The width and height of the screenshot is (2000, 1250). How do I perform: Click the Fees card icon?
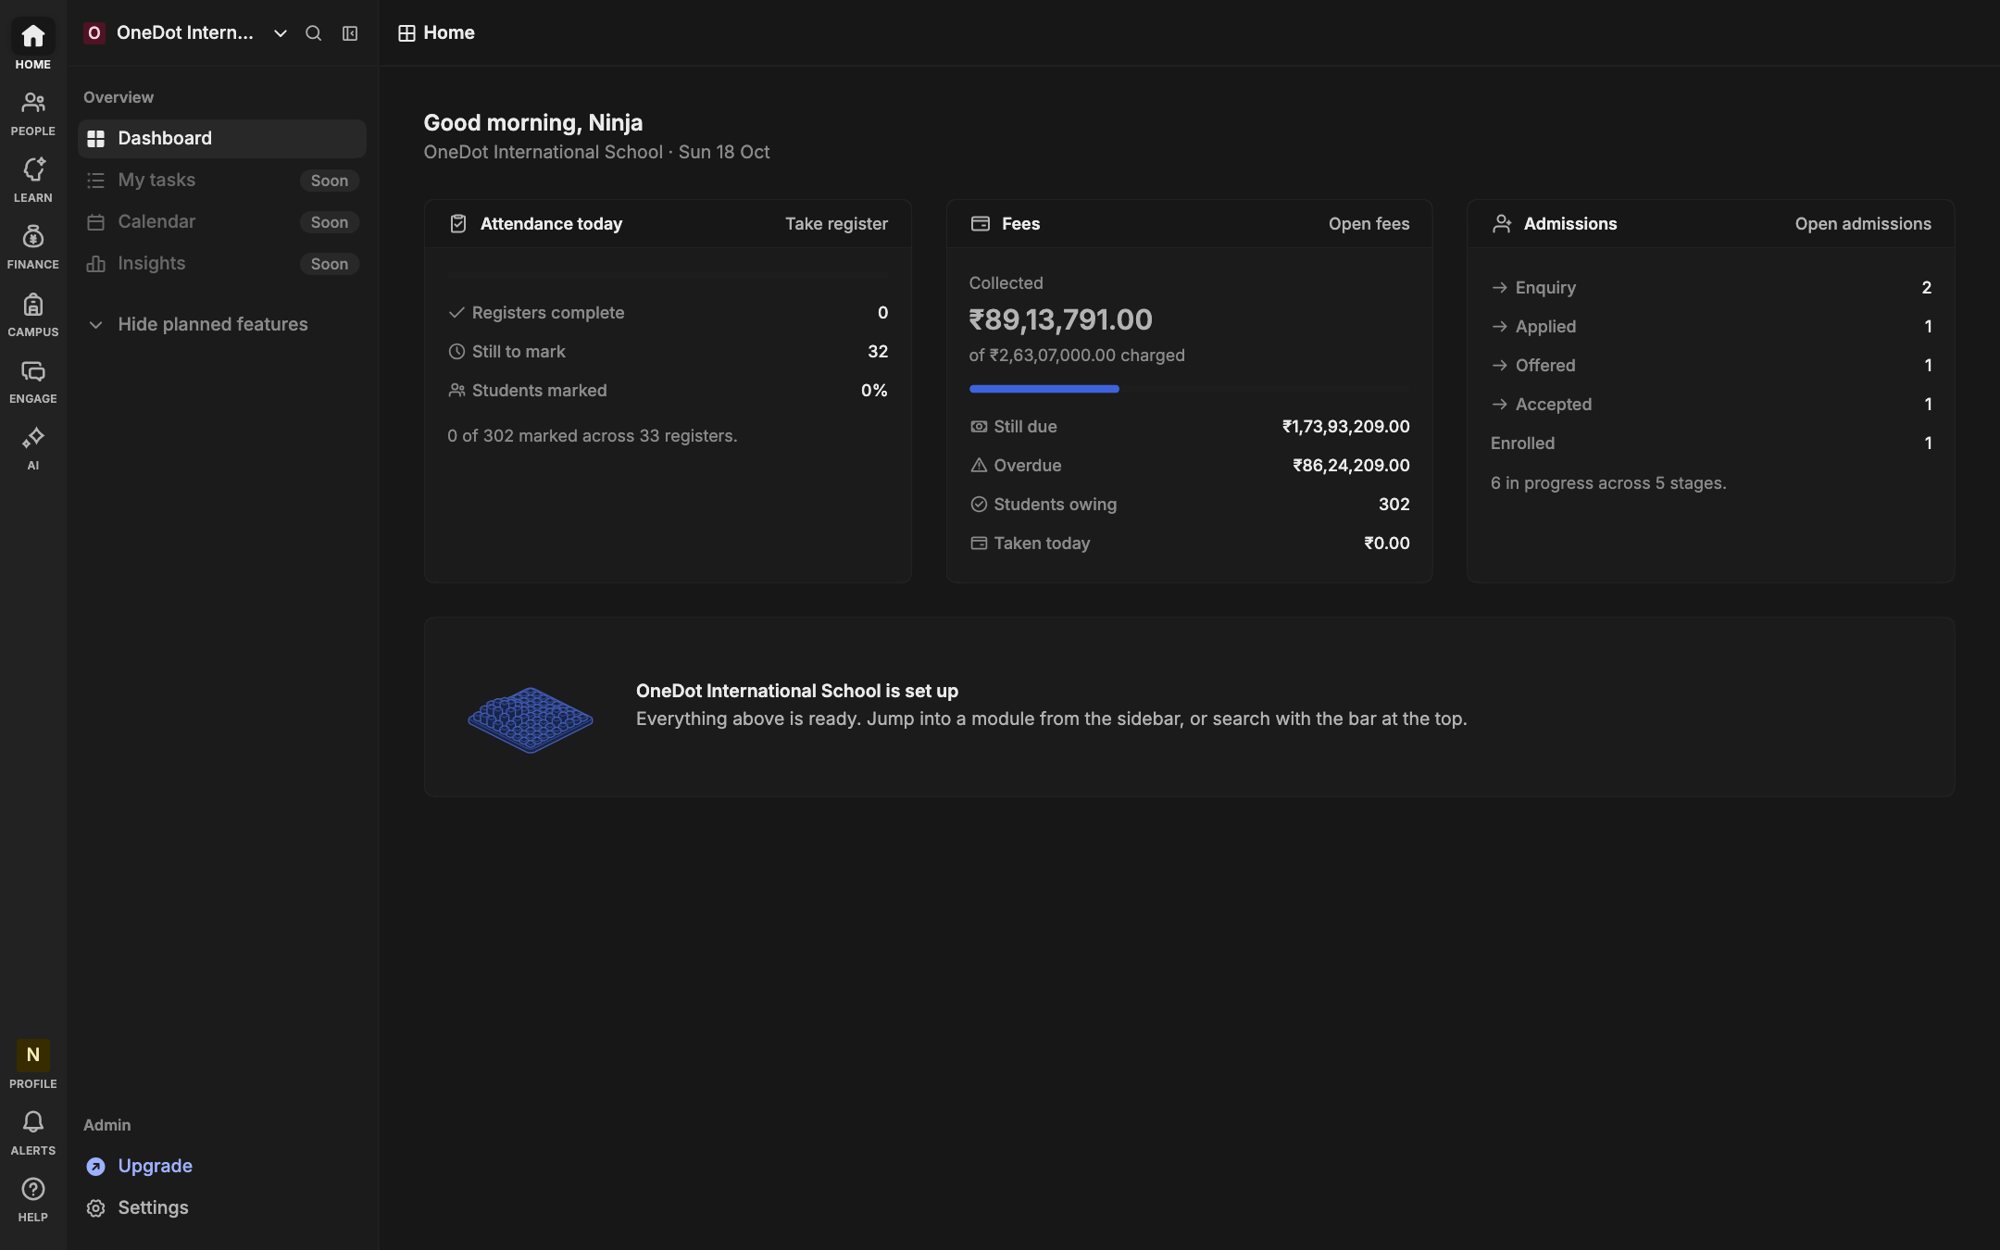pyautogui.click(x=980, y=224)
